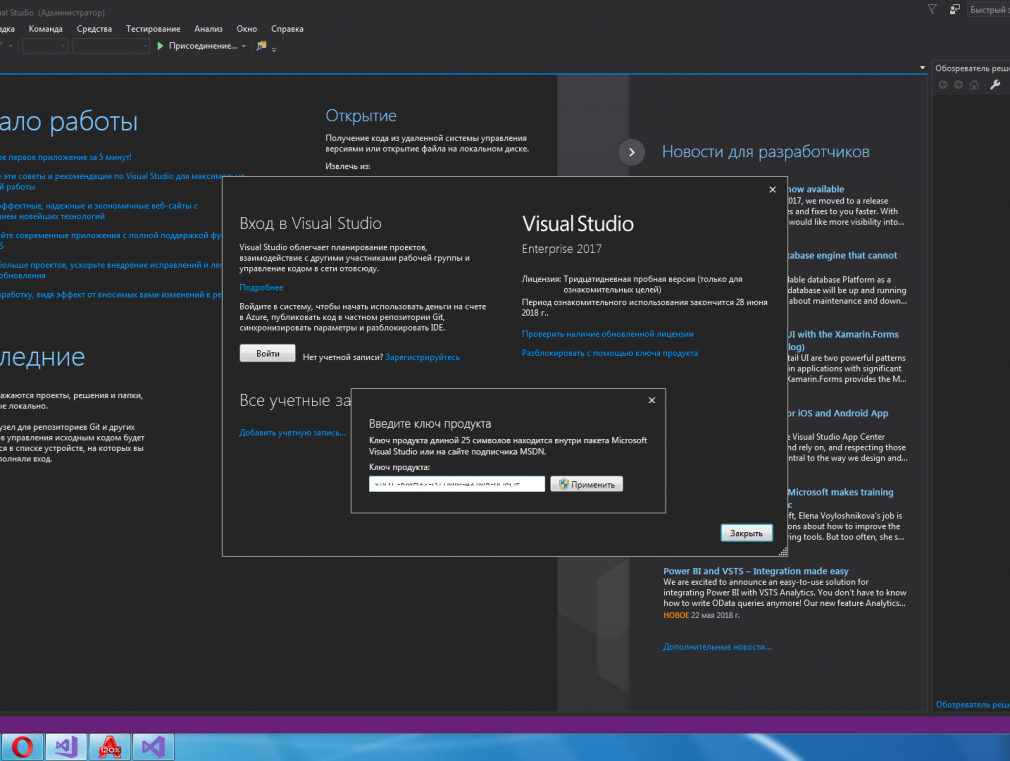The width and height of the screenshot is (1010, 761).
Task: Click the folder search toolbar icon
Action: (x=261, y=46)
